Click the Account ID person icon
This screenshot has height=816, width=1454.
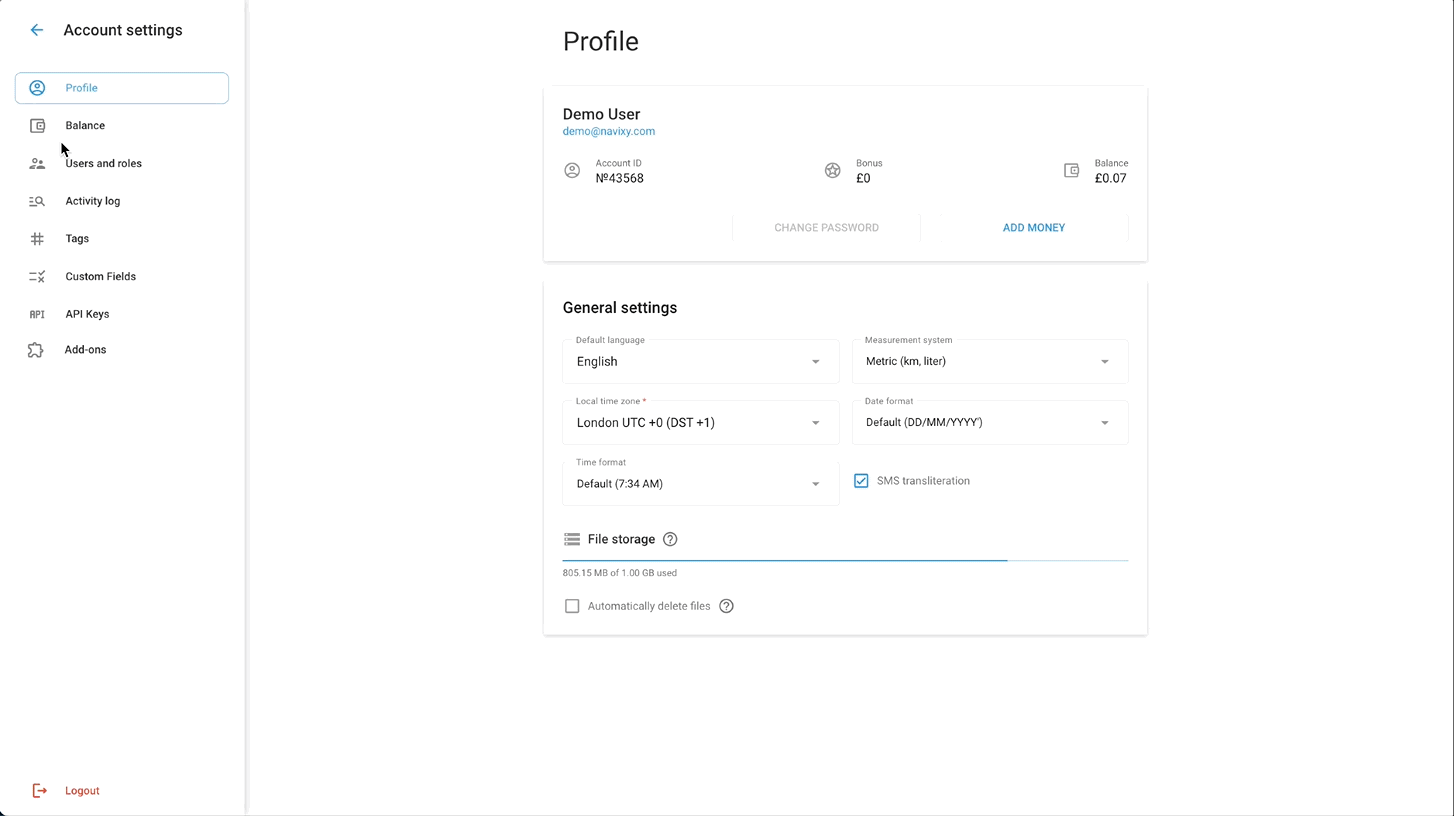click(572, 171)
